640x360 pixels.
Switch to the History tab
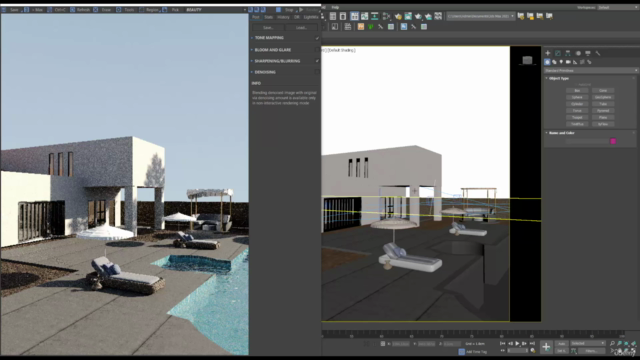pyautogui.click(x=283, y=17)
